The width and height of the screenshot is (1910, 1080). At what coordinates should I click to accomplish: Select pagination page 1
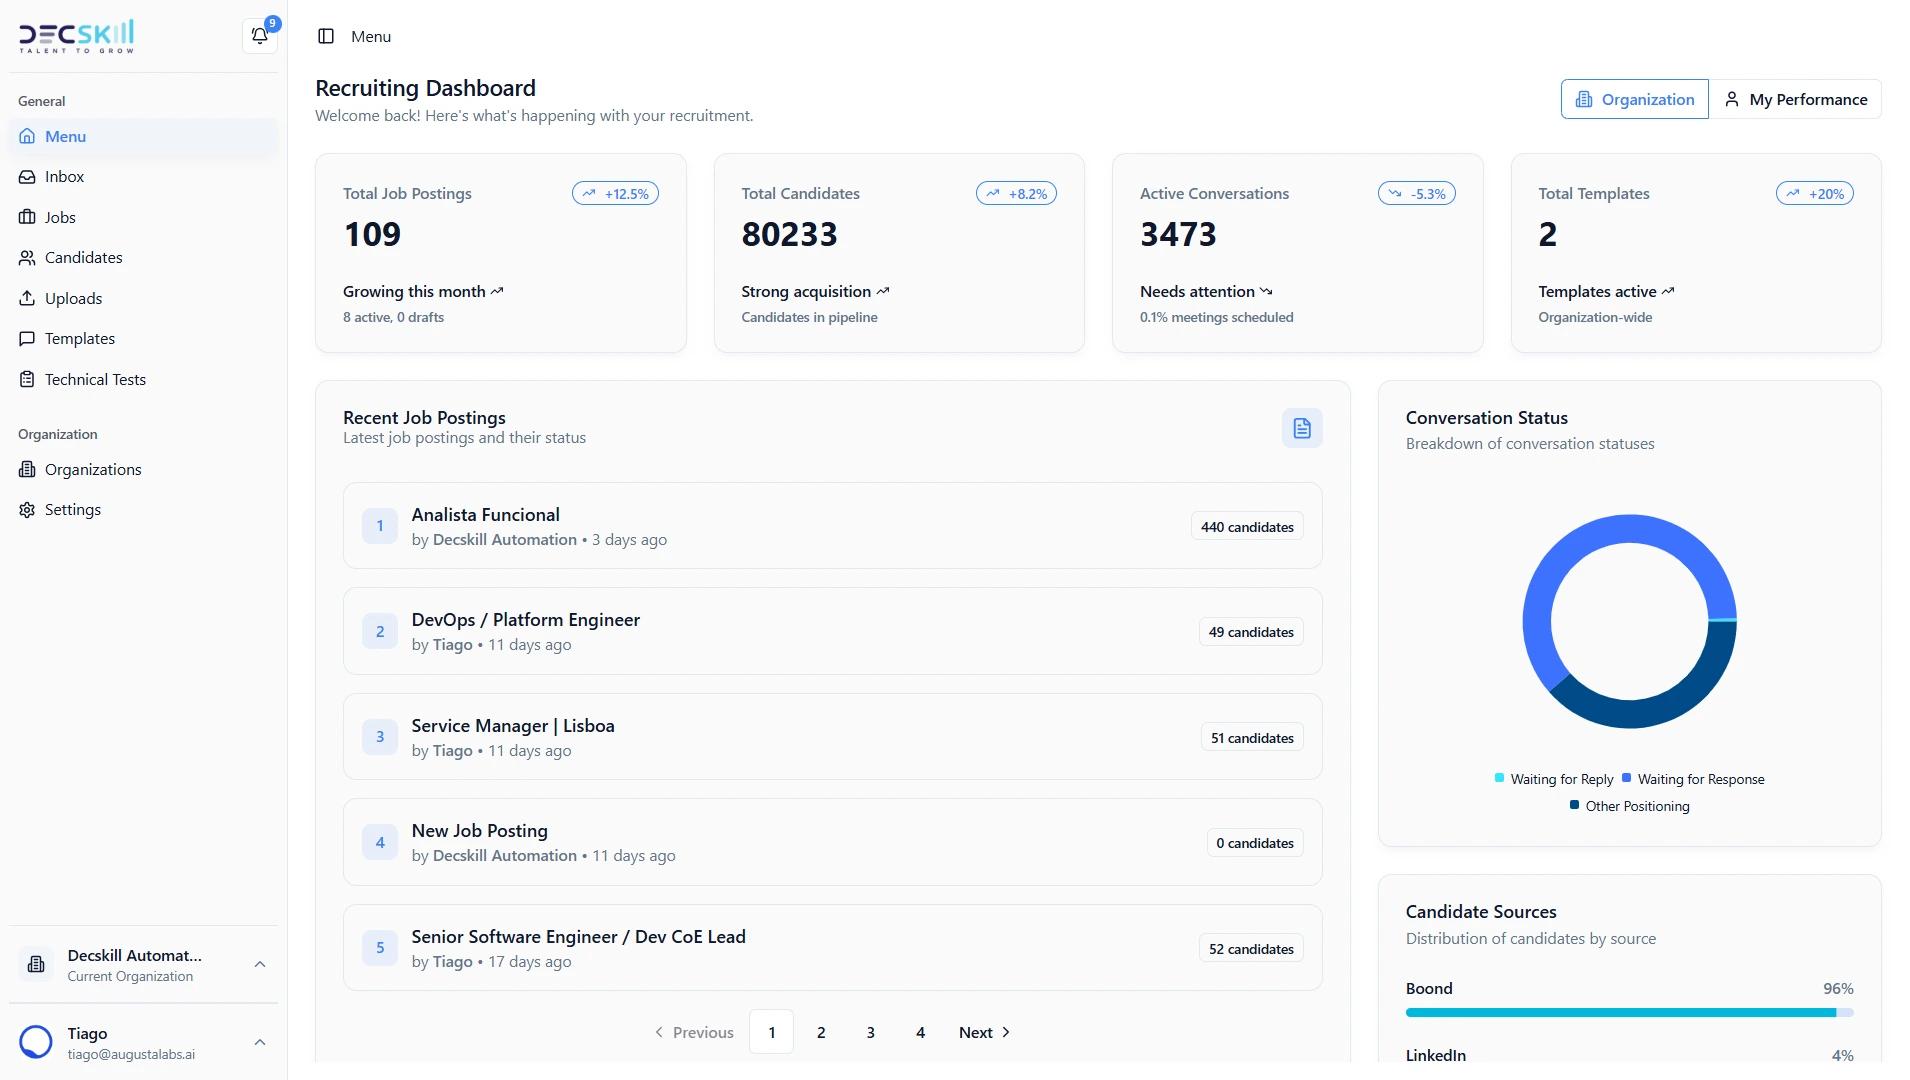coord(771,1032)
